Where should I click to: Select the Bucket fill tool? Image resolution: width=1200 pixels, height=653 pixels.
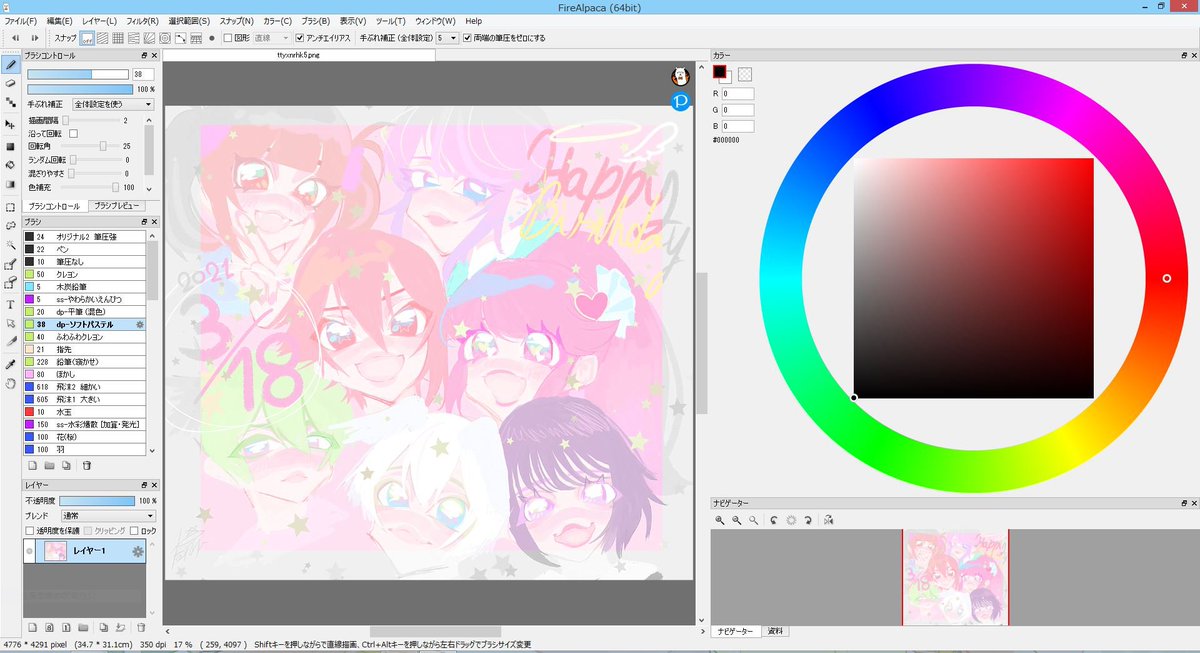click(x=10, y=165)
